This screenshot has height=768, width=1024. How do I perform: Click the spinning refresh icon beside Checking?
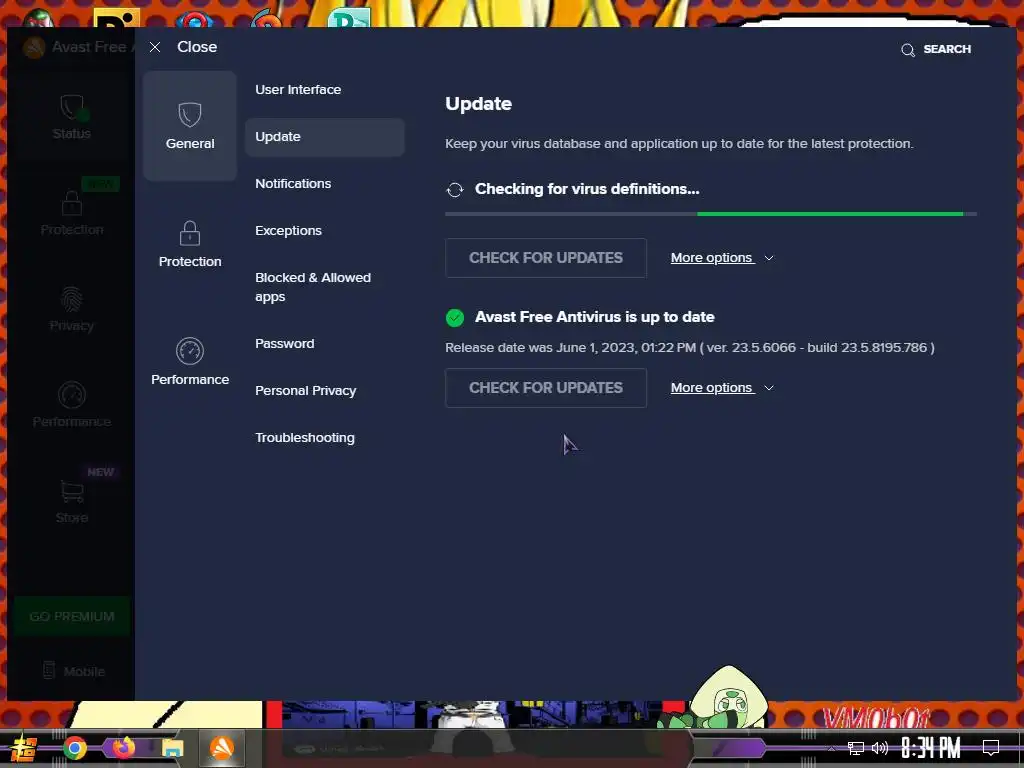(x=455, y=189)
